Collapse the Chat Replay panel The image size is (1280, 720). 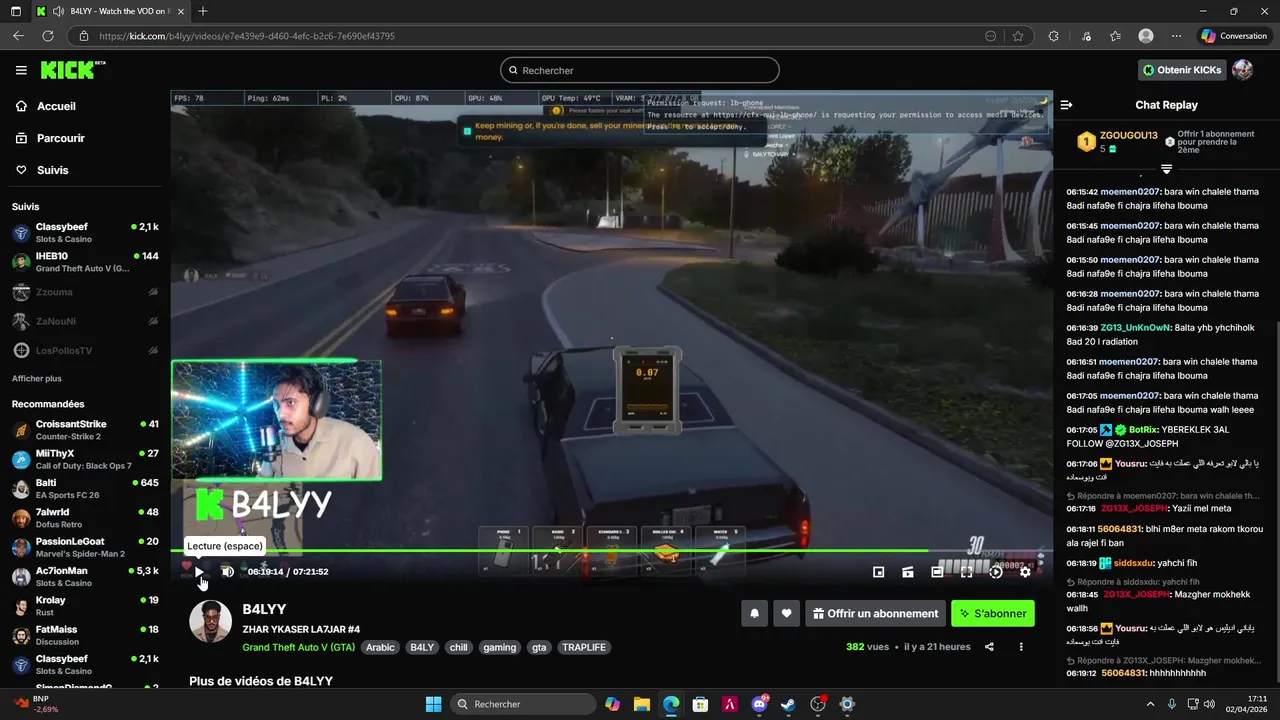coord(1066,105)
